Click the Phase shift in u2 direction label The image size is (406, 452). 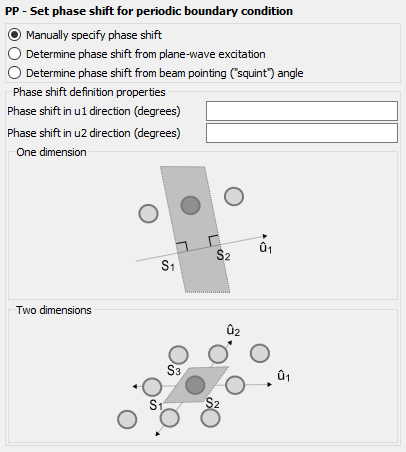point(94,133)
